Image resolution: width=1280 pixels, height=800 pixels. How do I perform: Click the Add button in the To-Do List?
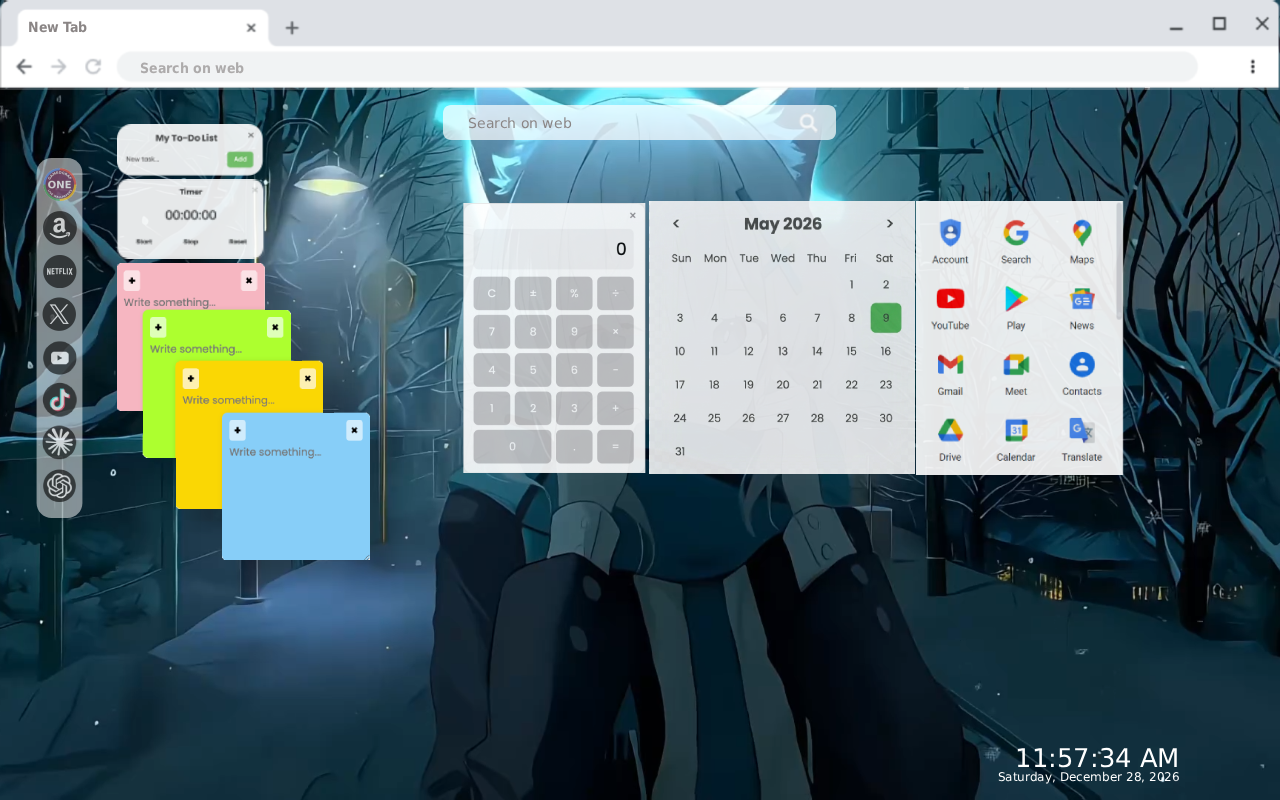(x=240, y=159)
